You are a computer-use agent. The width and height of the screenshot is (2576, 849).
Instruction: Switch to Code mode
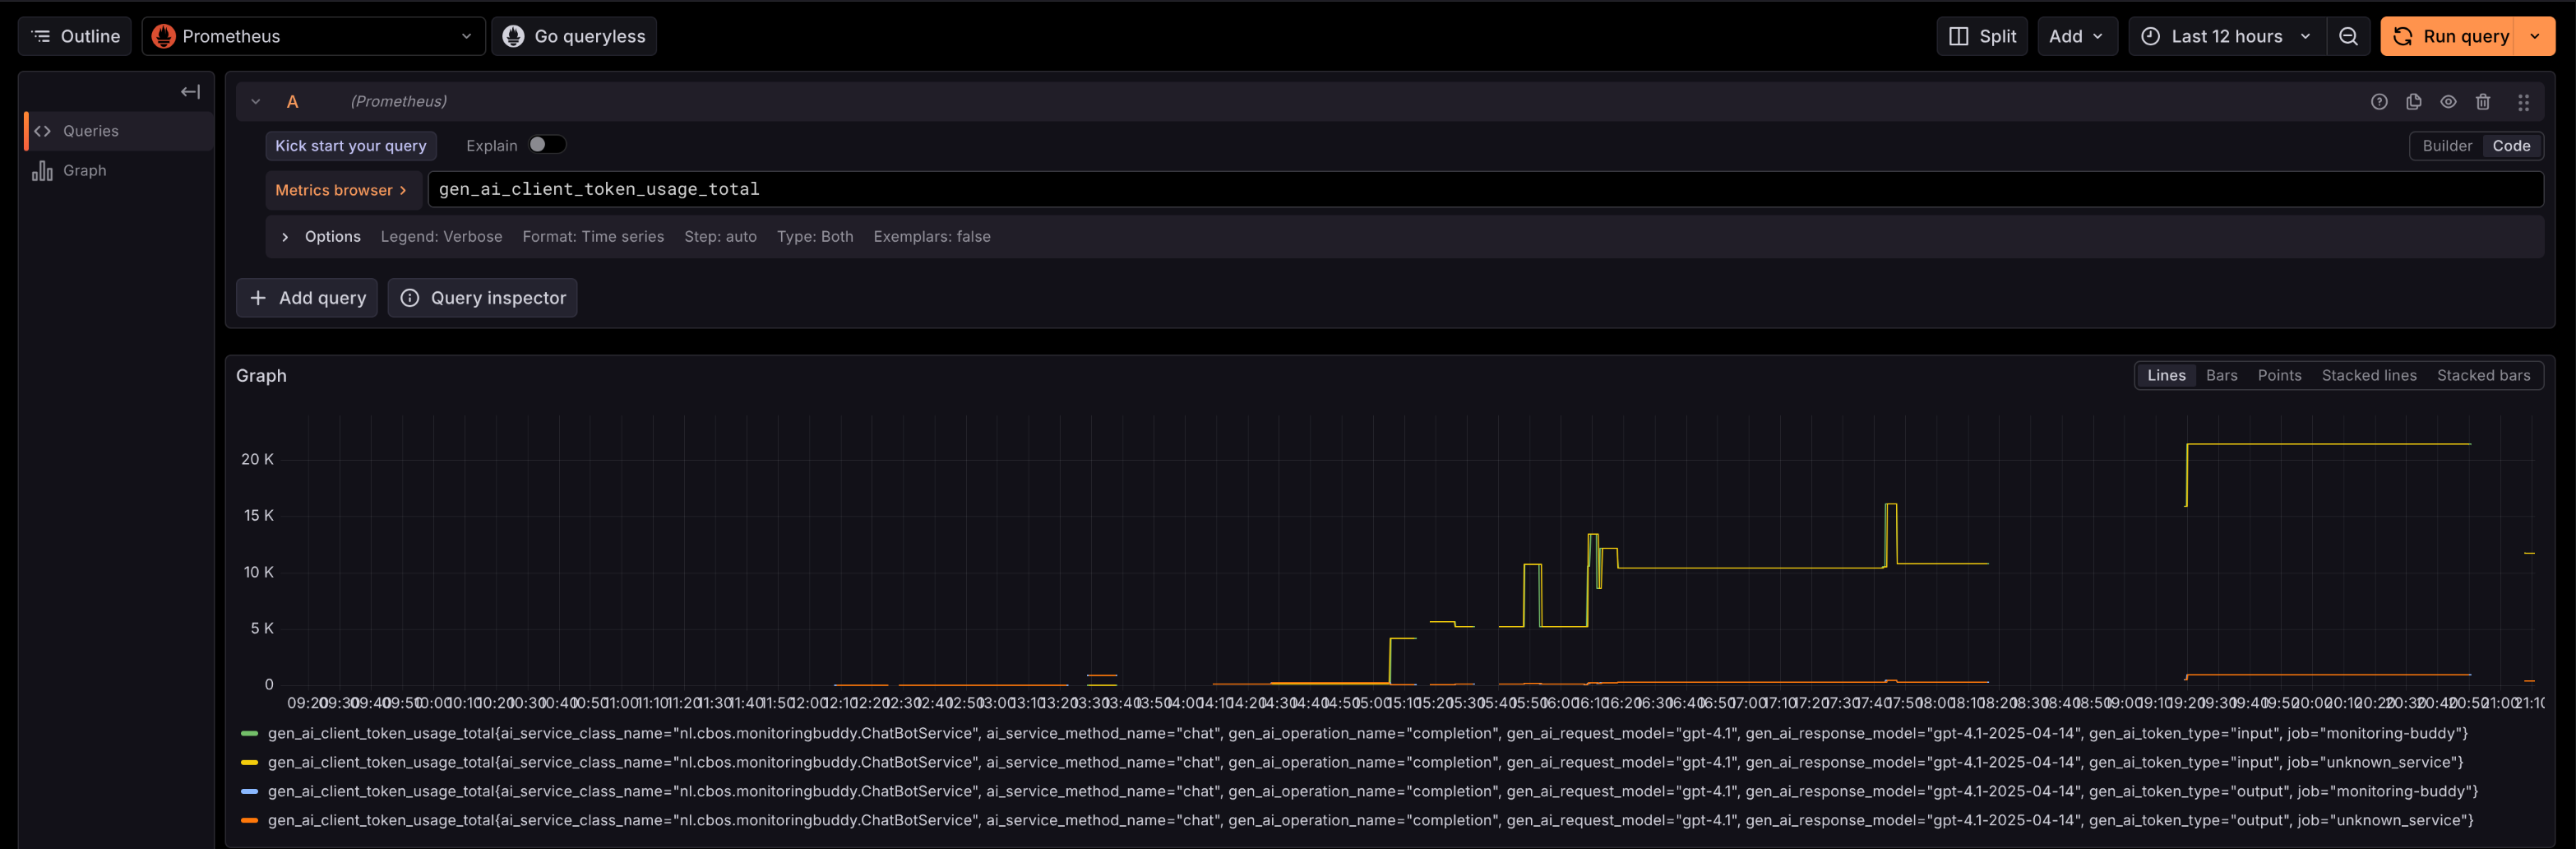2511,146
